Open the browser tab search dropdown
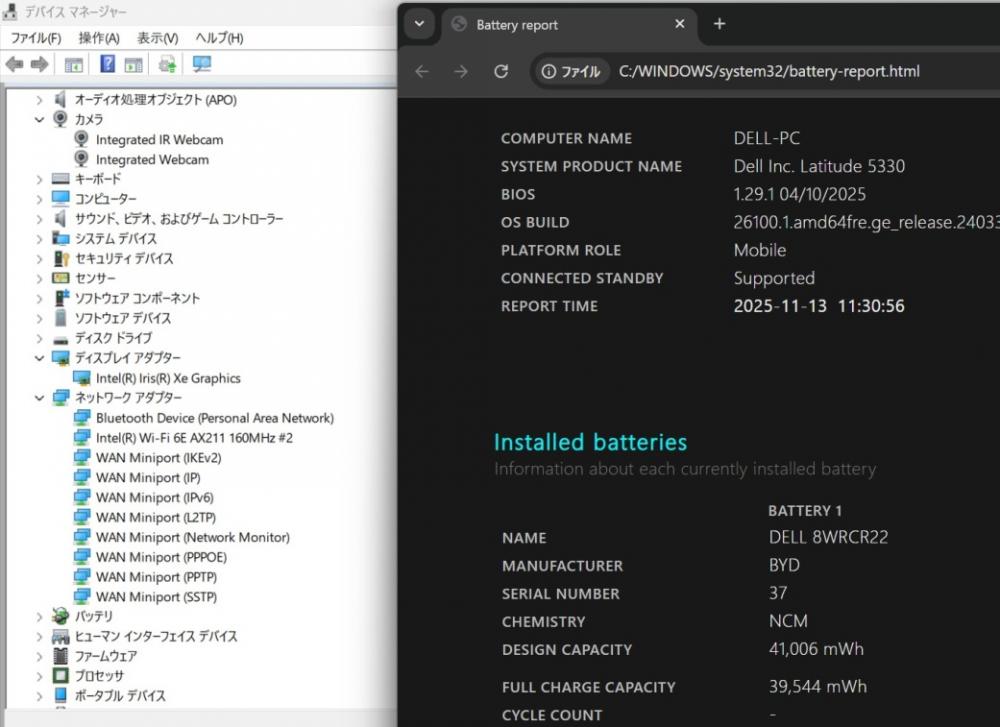This screenshot has width=1000, height=727. (x=419, y=24)
